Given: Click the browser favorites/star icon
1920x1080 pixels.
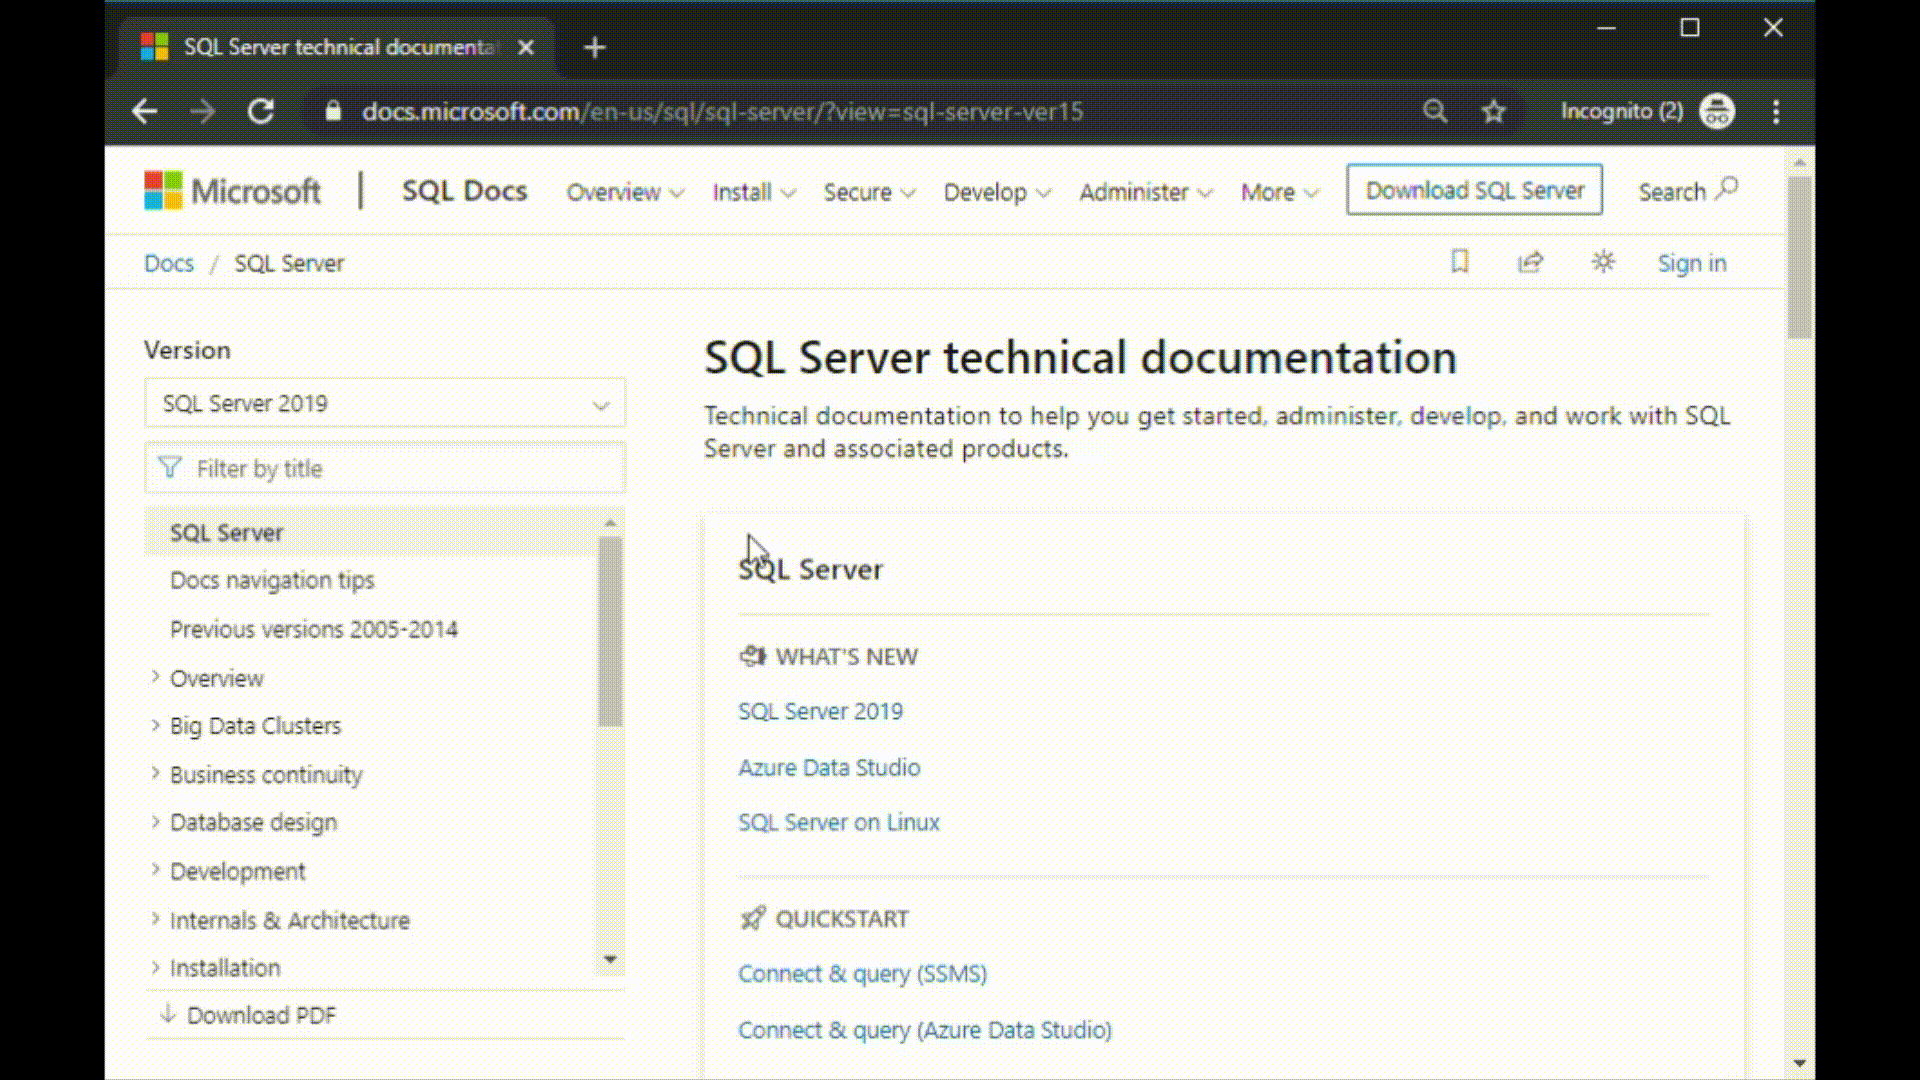Looking at the screenshot, I should coord(1494,111).
